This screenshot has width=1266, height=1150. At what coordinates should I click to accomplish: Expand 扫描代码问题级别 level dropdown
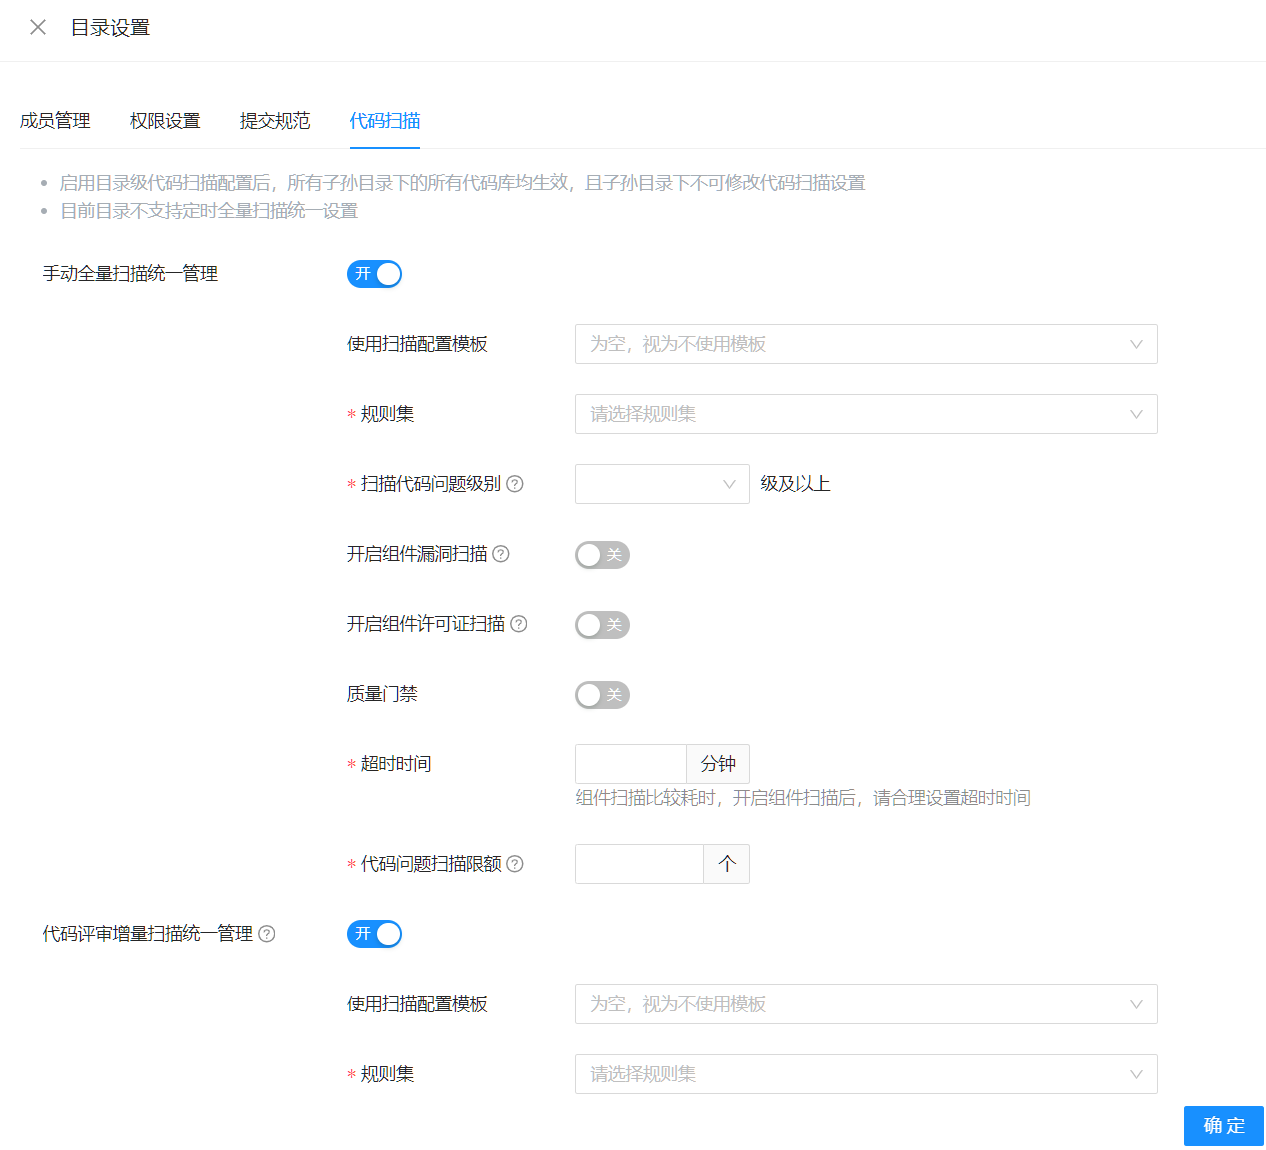click(661, 484)
